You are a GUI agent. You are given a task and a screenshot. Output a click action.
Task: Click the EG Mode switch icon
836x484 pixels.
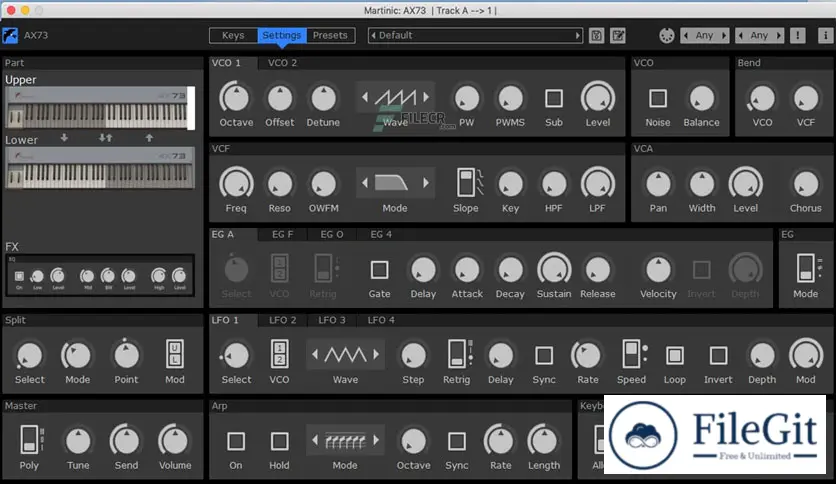coord(806,268)
